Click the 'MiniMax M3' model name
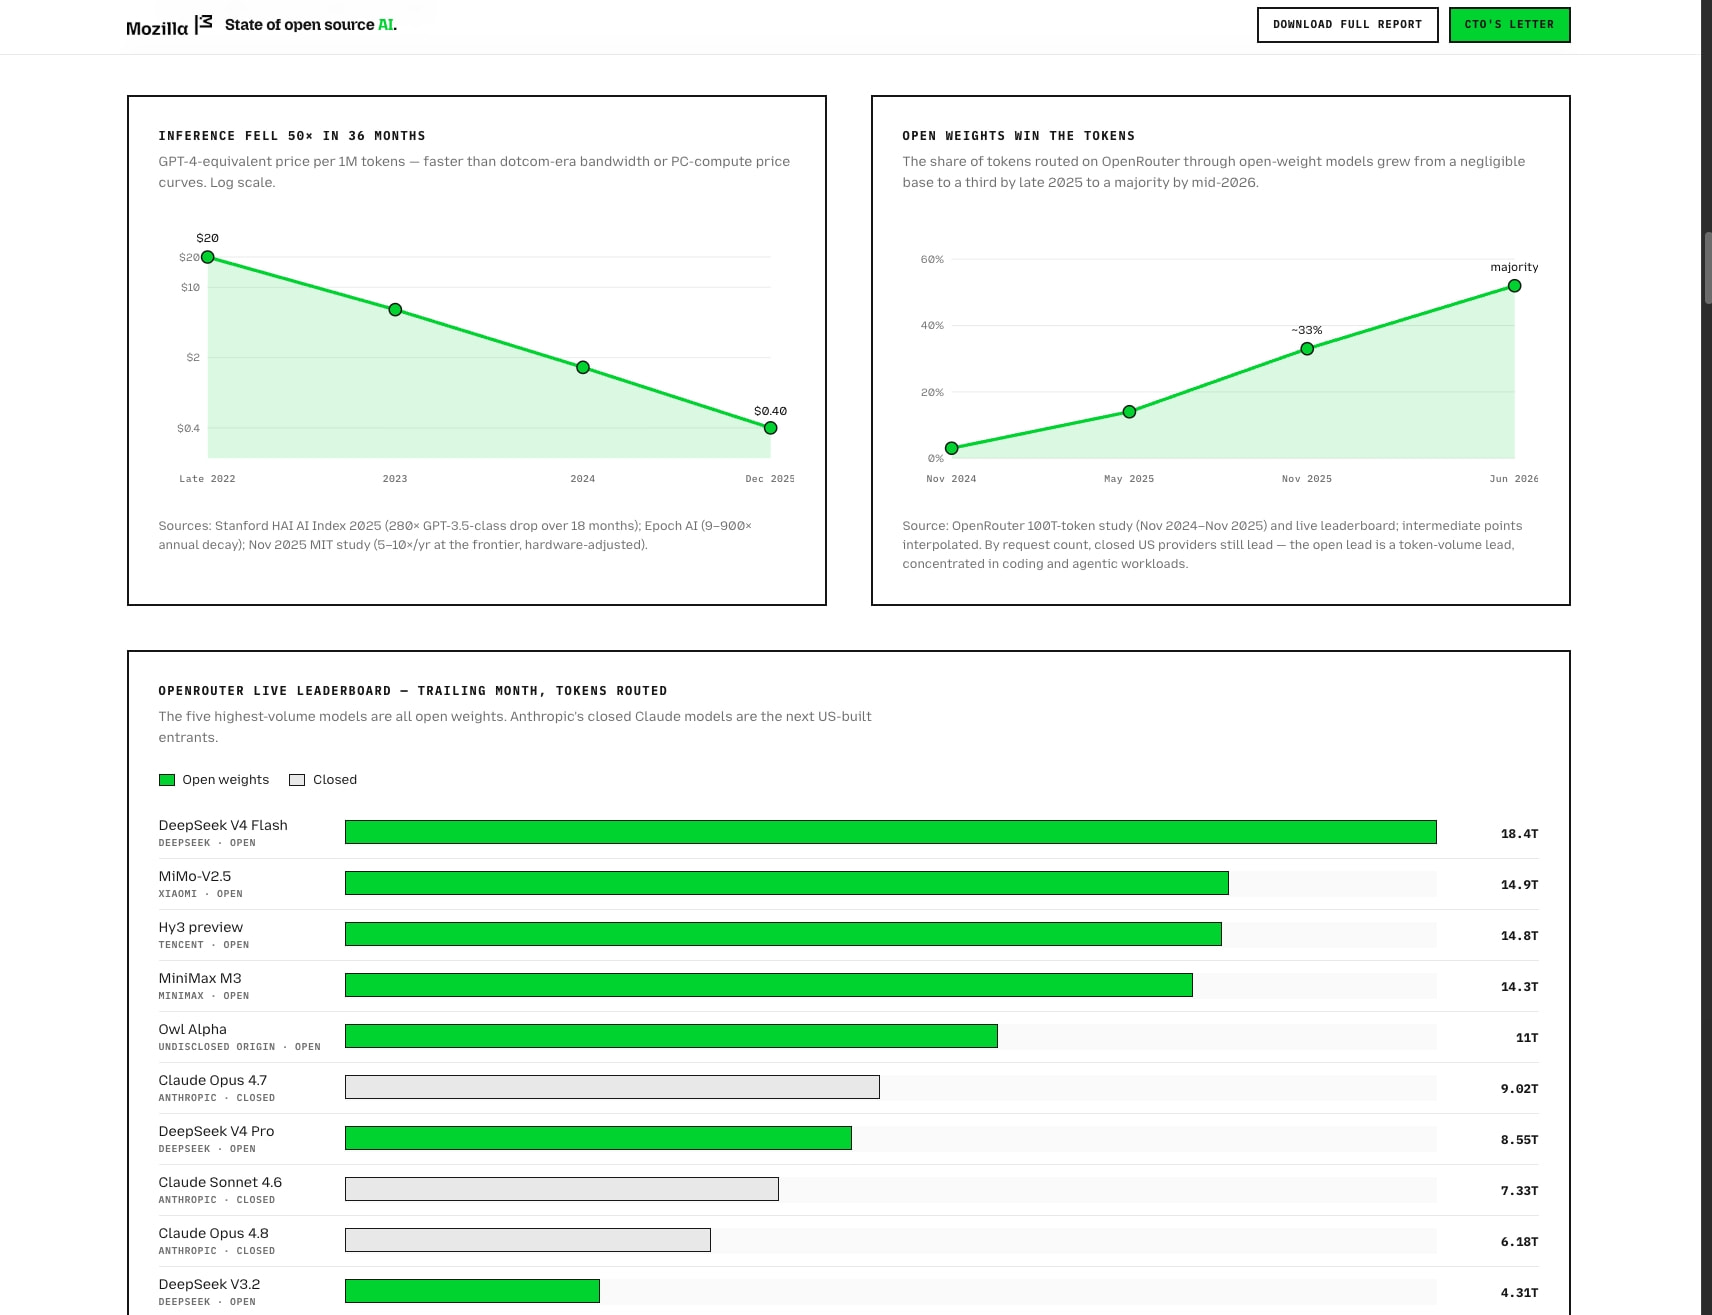 point(200,978)
